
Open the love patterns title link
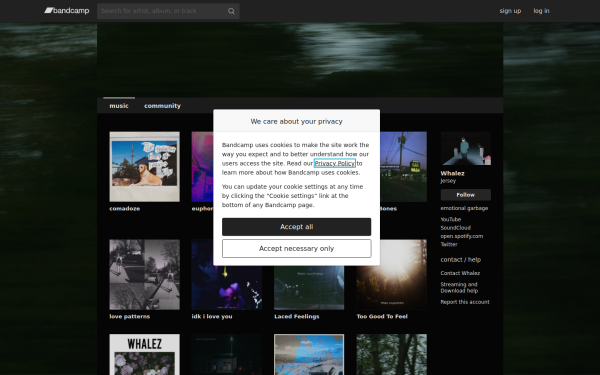130,316
